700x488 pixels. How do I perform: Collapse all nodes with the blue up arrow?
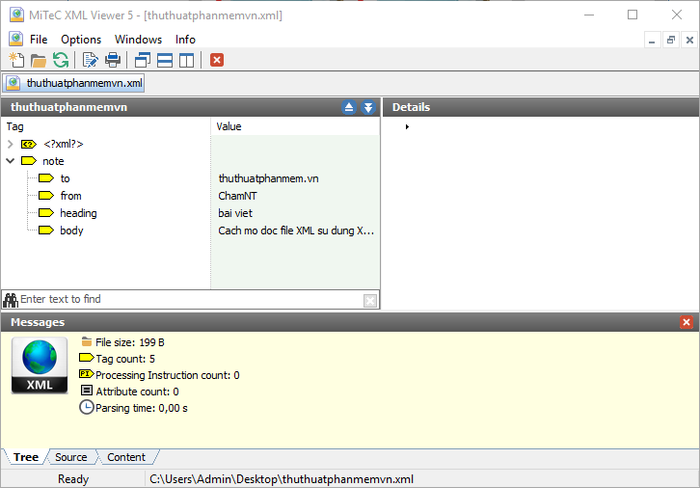[x=349, y=107]
